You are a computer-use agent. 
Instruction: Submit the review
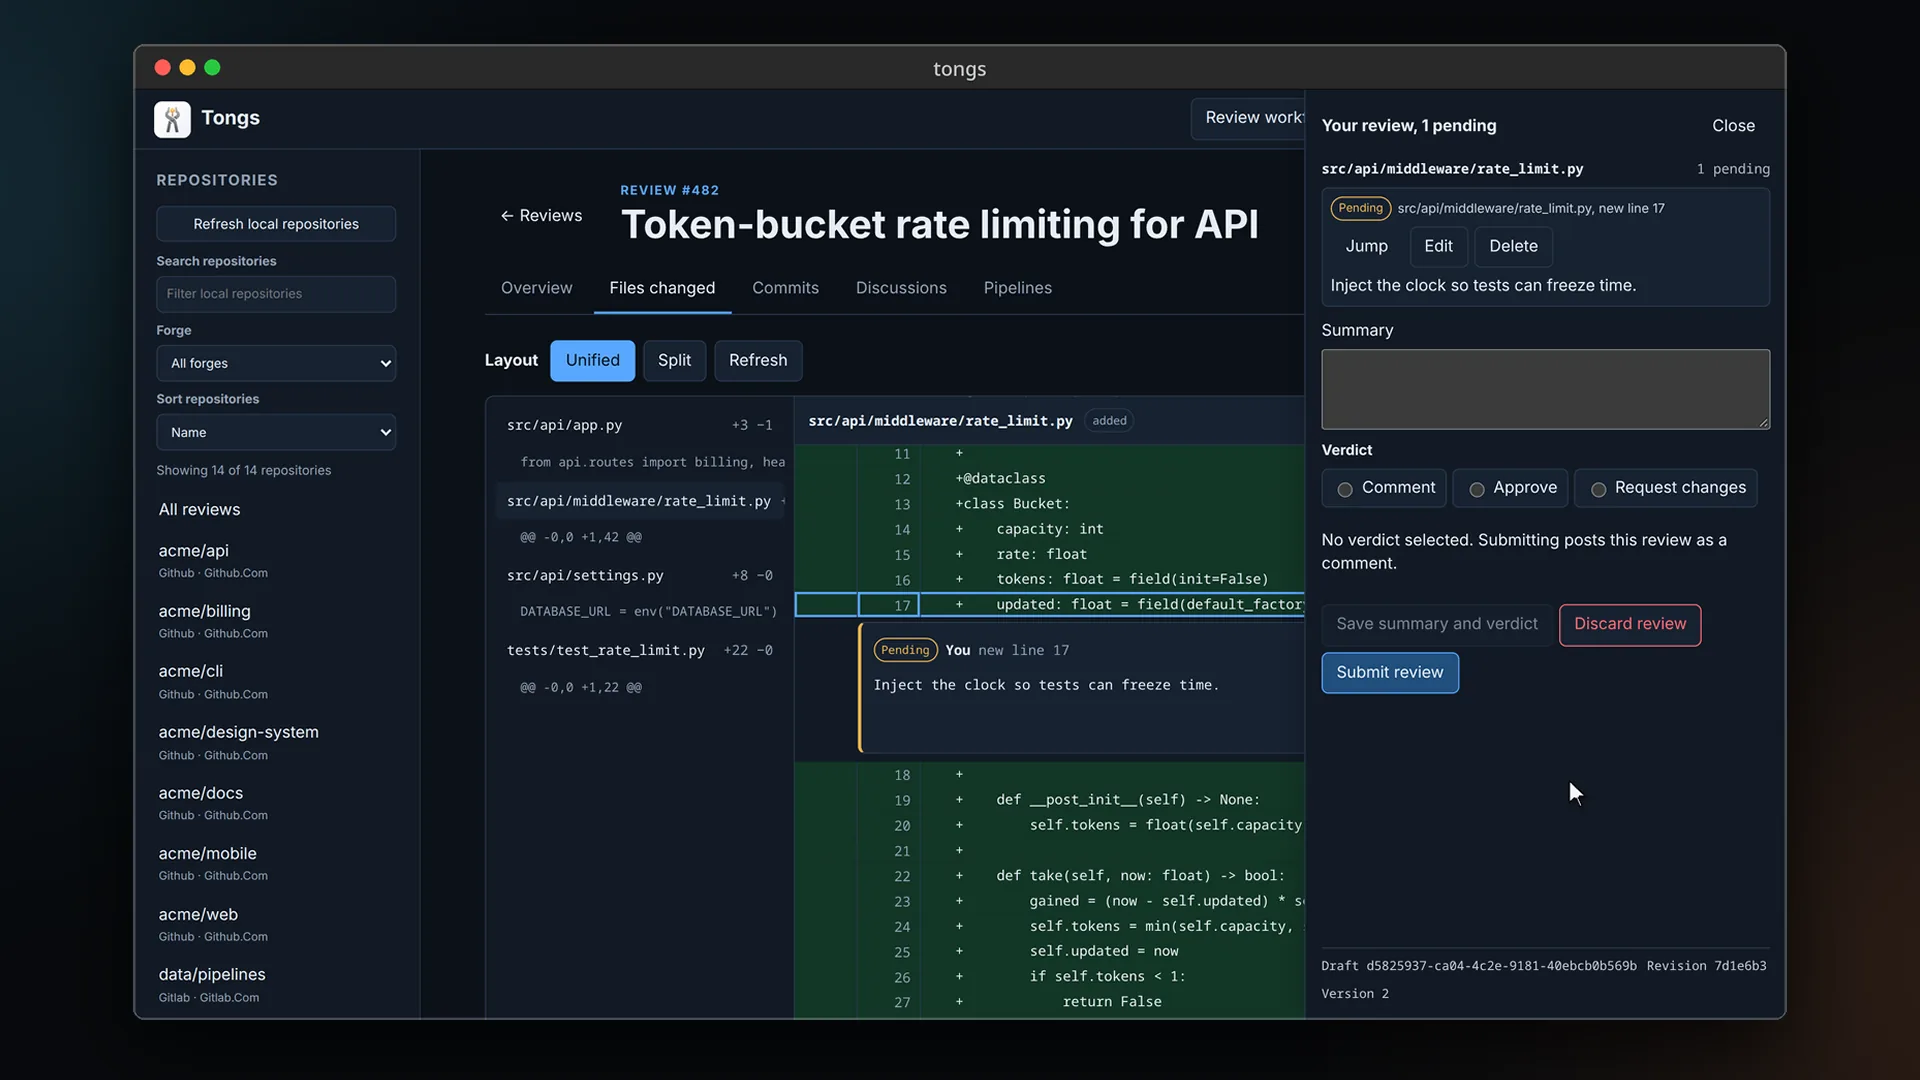1389,673
